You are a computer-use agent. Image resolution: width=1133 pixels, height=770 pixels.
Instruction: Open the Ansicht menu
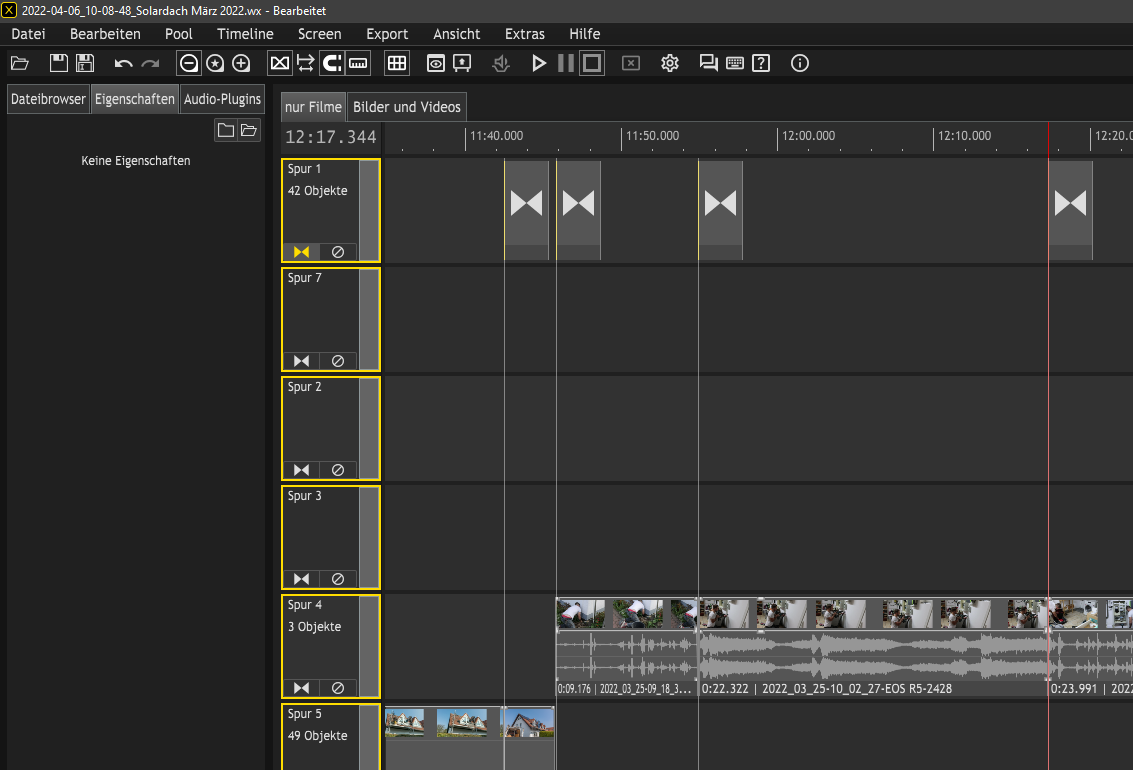coord(457,34)
